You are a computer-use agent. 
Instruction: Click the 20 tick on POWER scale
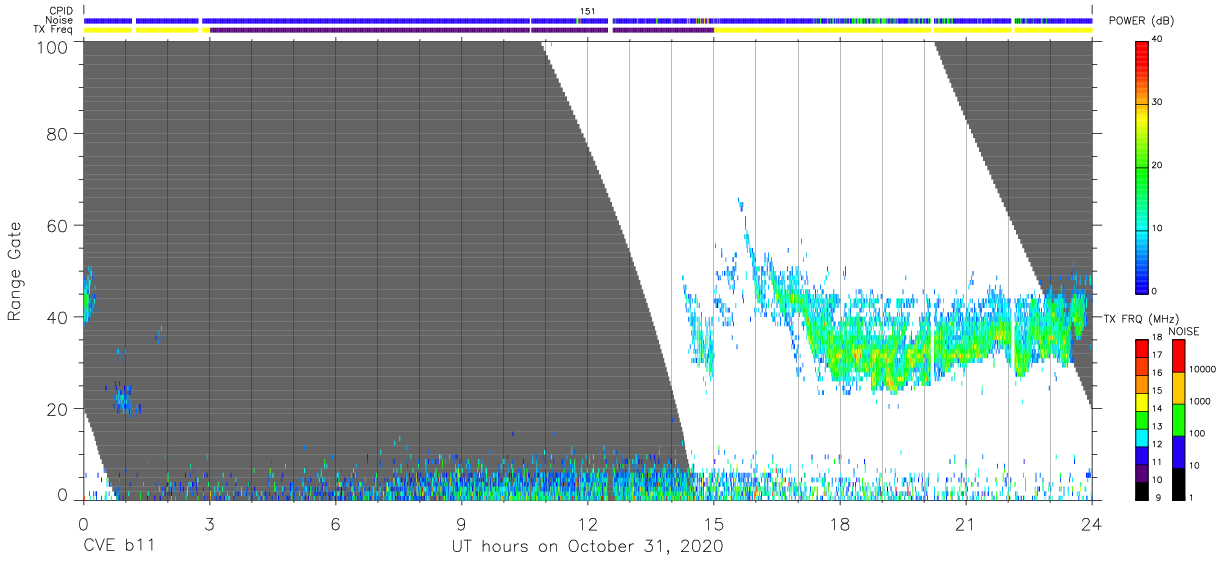[1156, 165]
